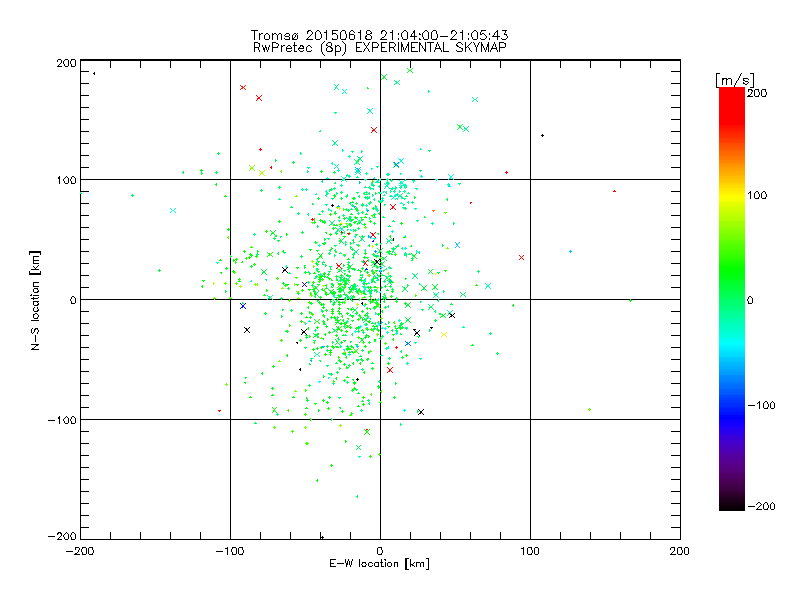800x600 pixels.
Task: Click the x-axis tick label '-100'
Action: click(230, 551)
